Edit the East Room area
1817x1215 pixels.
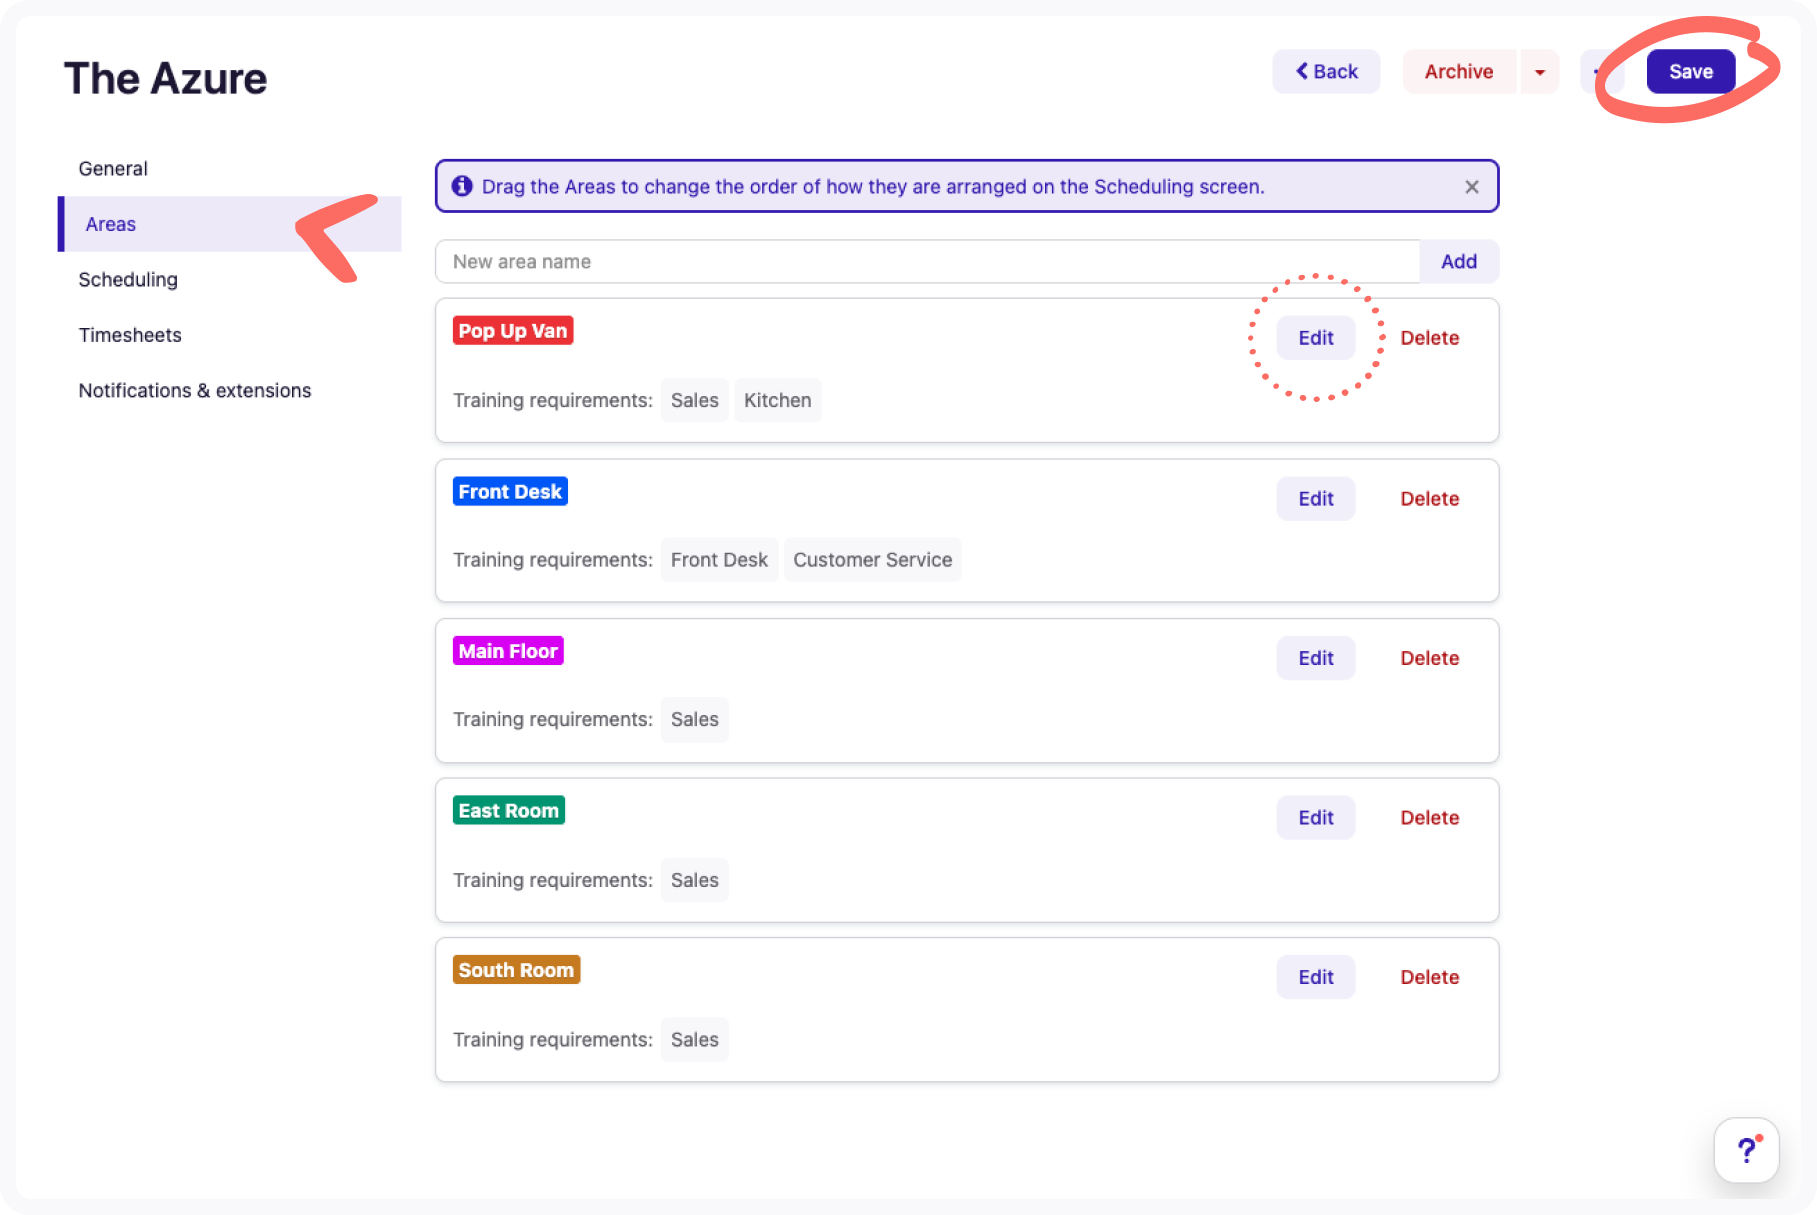click(1316, 818)
